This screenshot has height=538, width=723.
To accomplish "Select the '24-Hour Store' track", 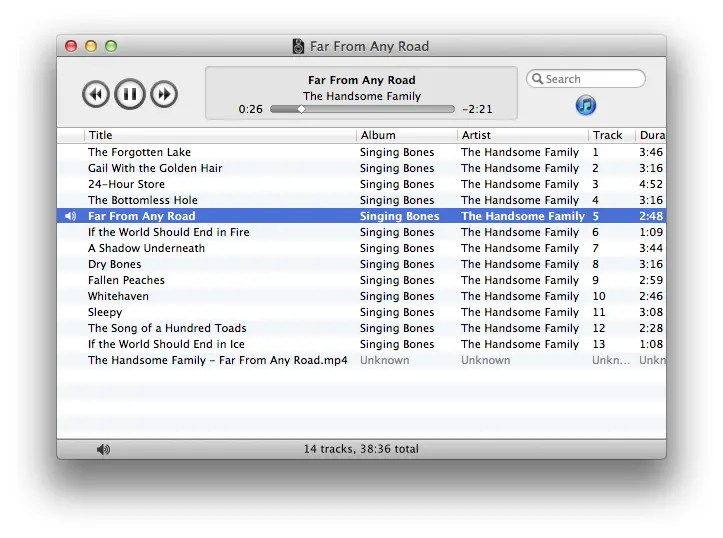I will coord(362,184).
